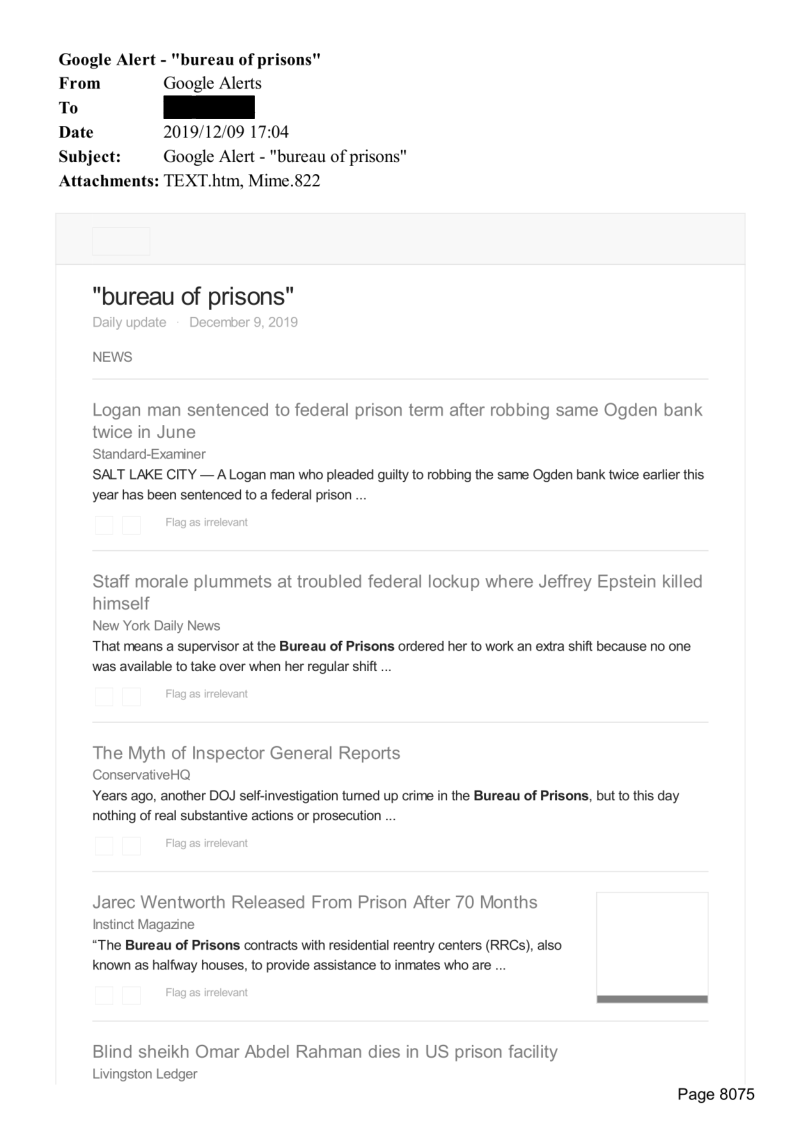The height and width of the screenshot is (1123, 794).
Task: Open the Jarec Wentworth Released From Prison headline
Action: pyautogui.click(x=314, y=903)
